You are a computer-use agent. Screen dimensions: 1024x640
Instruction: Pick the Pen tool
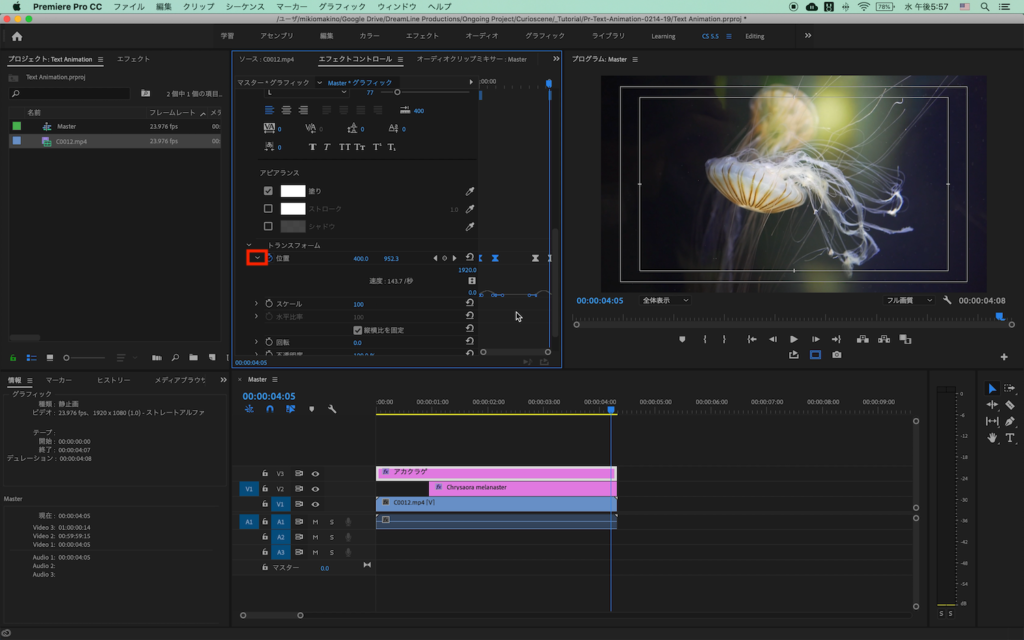tap(1010, 421)
